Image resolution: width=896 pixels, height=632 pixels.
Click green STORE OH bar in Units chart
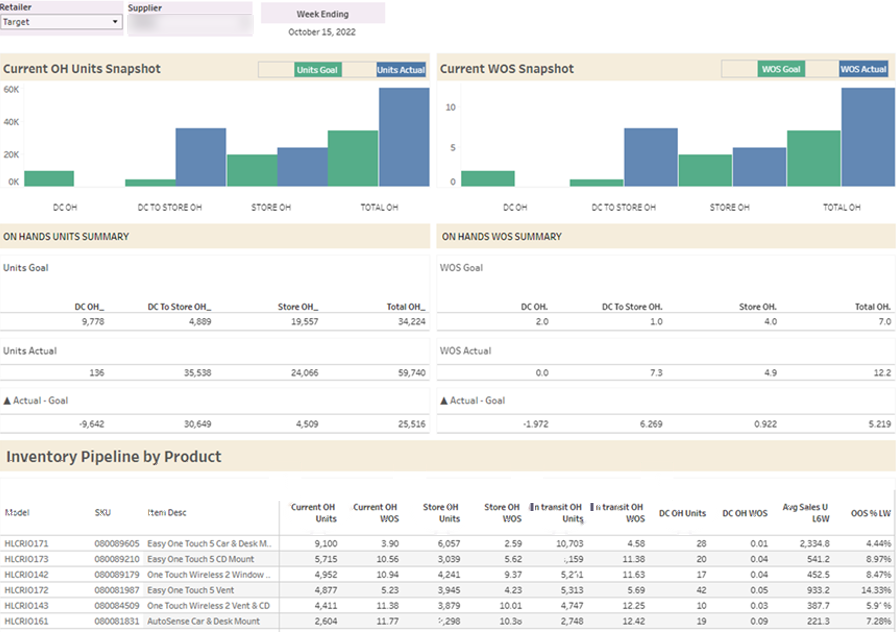252,170
